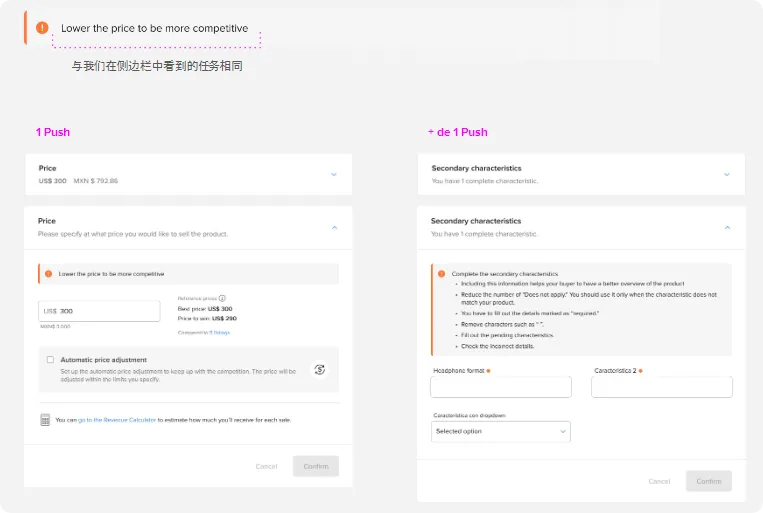The width and height of the screenshot is (763, 513).
Task: Click the orange alert icon in Secondary characteristics
Action: pos(441,273)
